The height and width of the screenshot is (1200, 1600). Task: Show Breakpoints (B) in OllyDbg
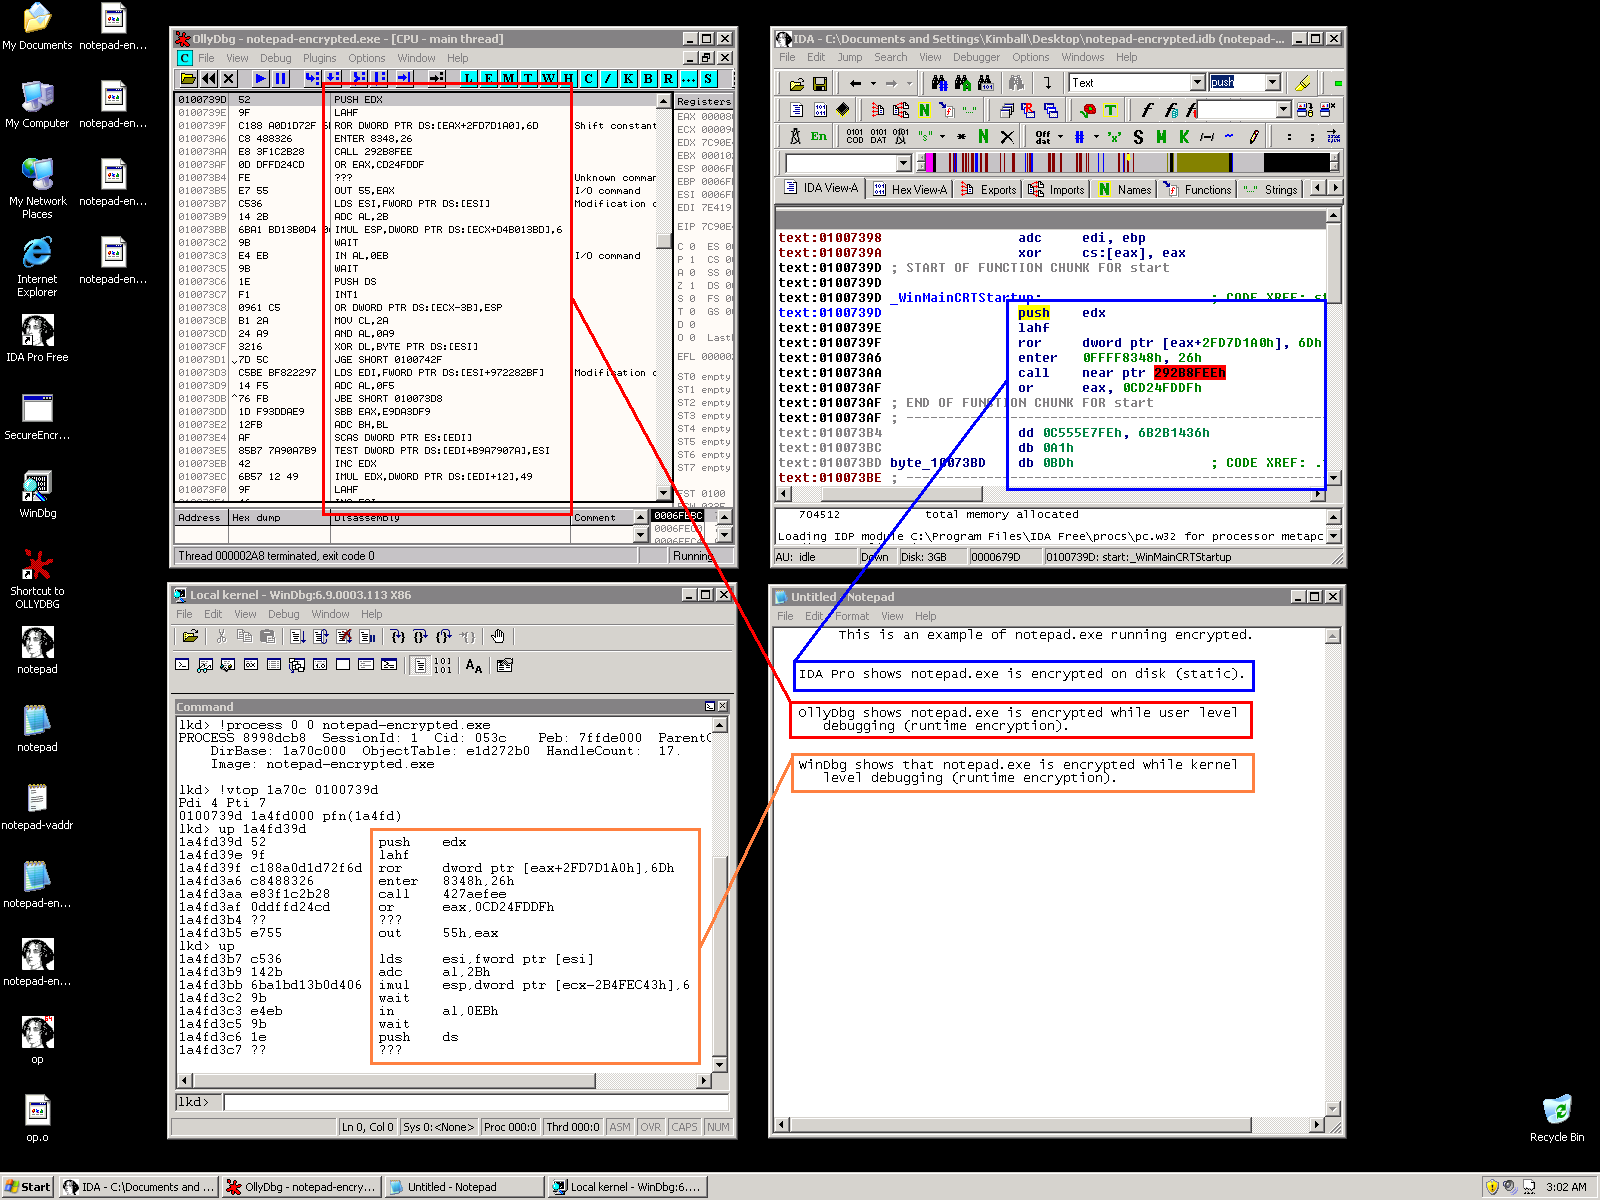(648, 78)
